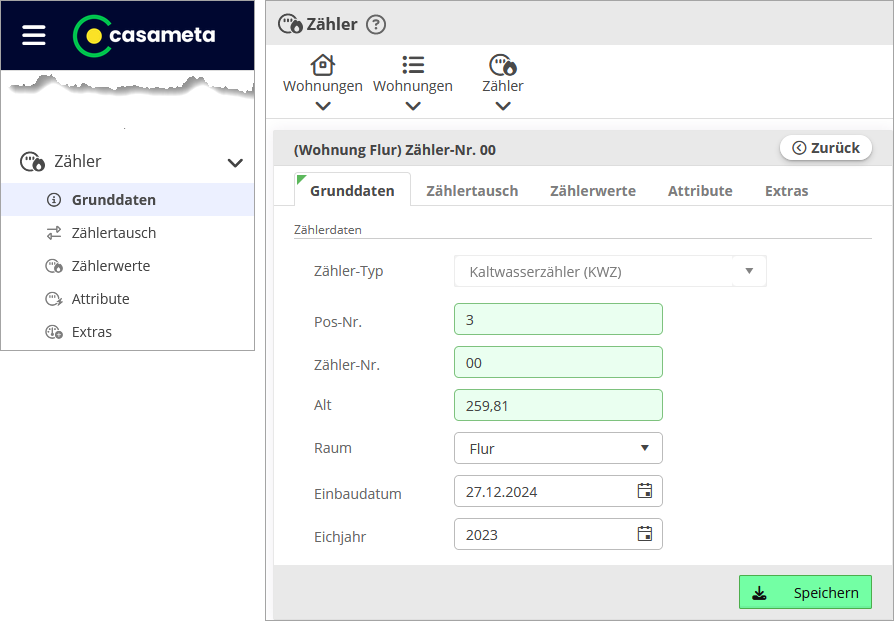Screen dimensions: 894x621
Task: Select Attribute in the sidebar
Action: [100, 299]
